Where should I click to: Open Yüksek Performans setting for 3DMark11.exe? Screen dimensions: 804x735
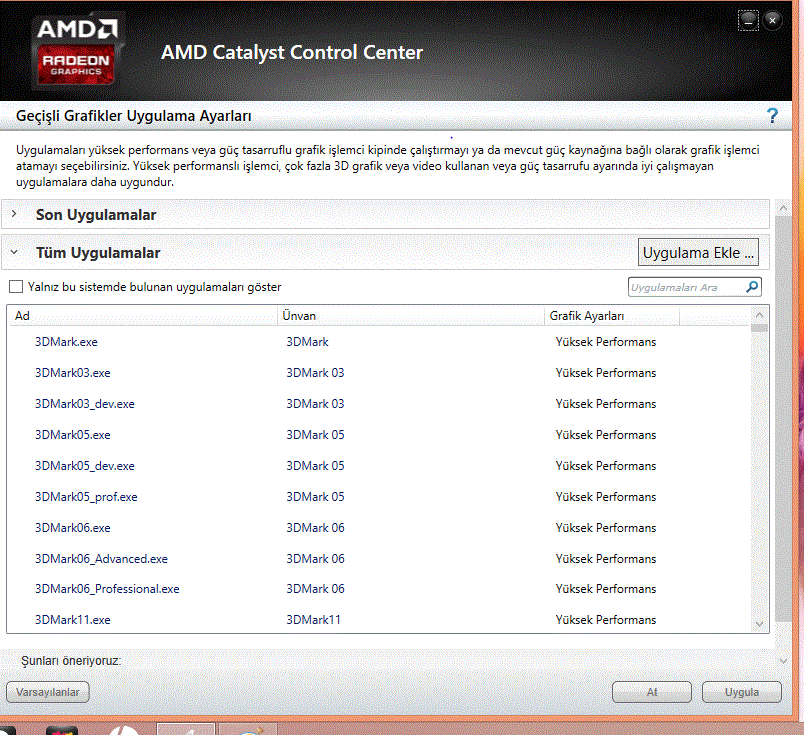606,620
